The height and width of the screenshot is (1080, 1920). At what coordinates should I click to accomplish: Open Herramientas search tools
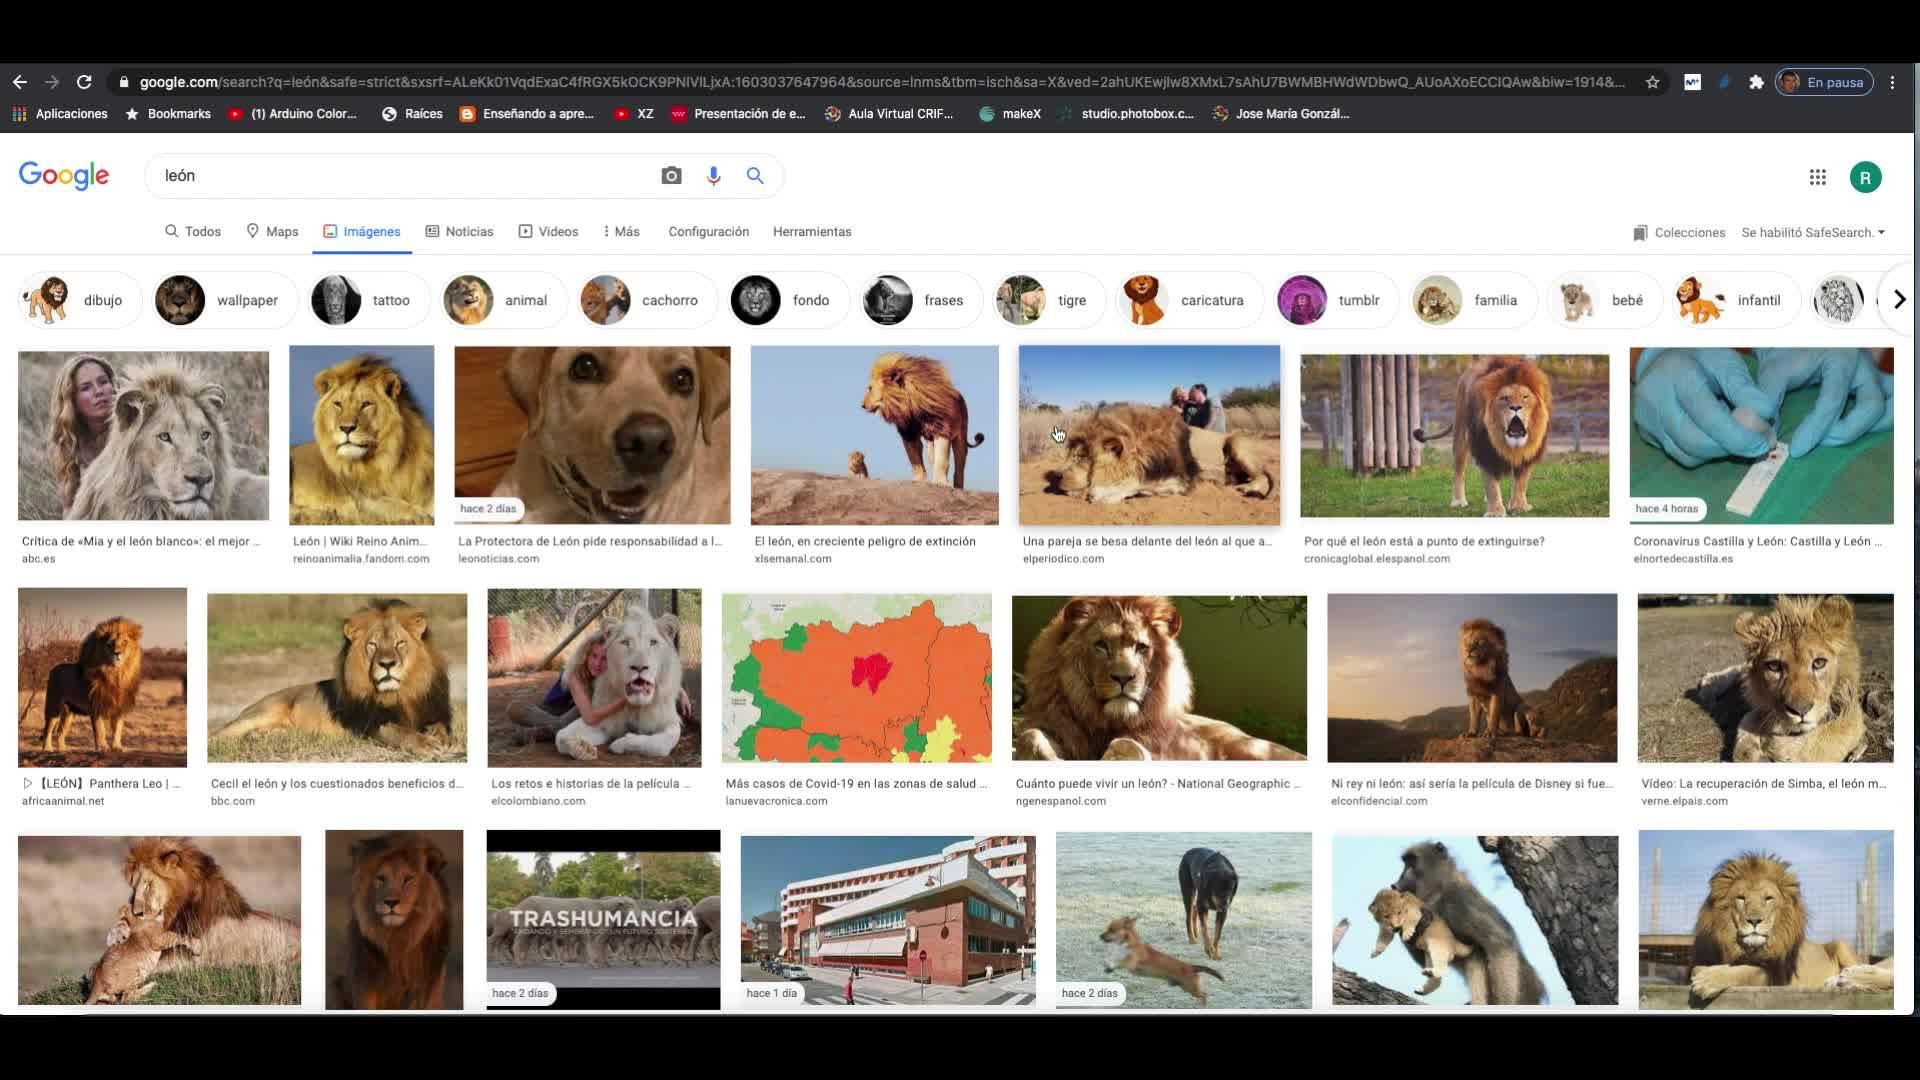[x=811, y=231]
